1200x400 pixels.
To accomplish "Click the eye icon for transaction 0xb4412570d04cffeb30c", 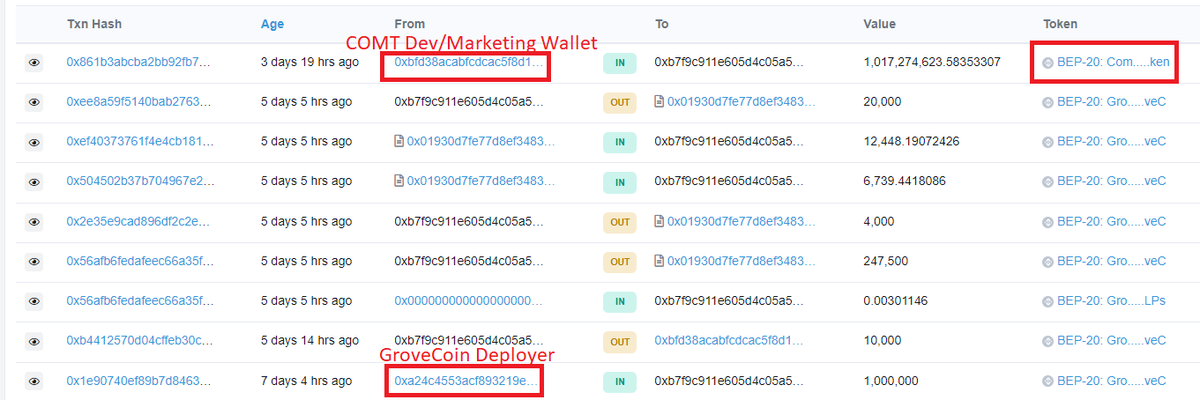I will (x=34, y=341).
